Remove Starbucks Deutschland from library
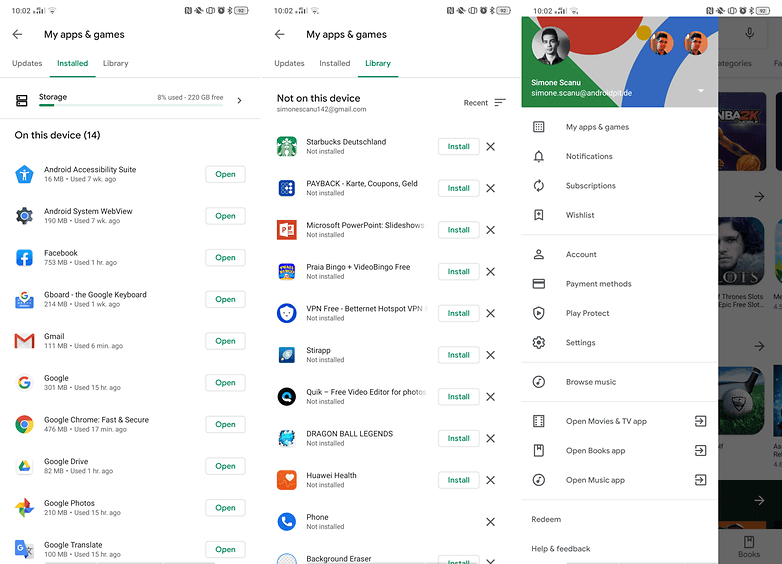This screenshot has height=564, width=782. pos(491,147)
